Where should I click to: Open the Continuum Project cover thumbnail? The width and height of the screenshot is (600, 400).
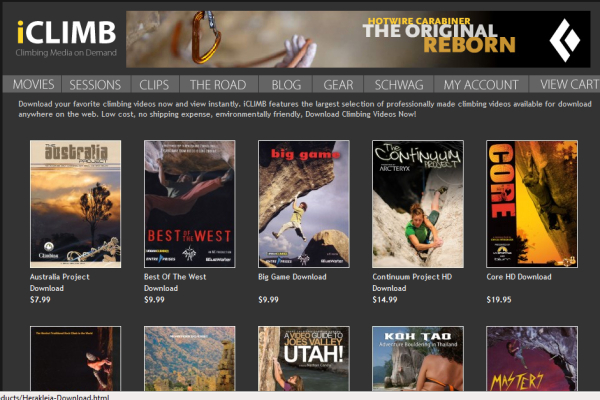coord(417,204)
